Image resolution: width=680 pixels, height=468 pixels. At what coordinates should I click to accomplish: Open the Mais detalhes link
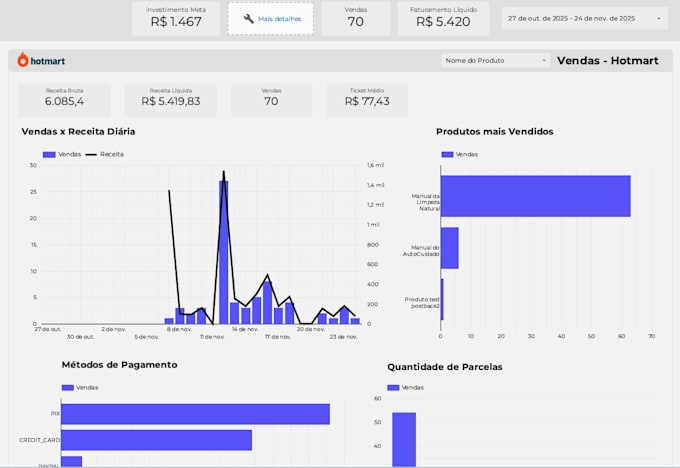coord(279,19)
